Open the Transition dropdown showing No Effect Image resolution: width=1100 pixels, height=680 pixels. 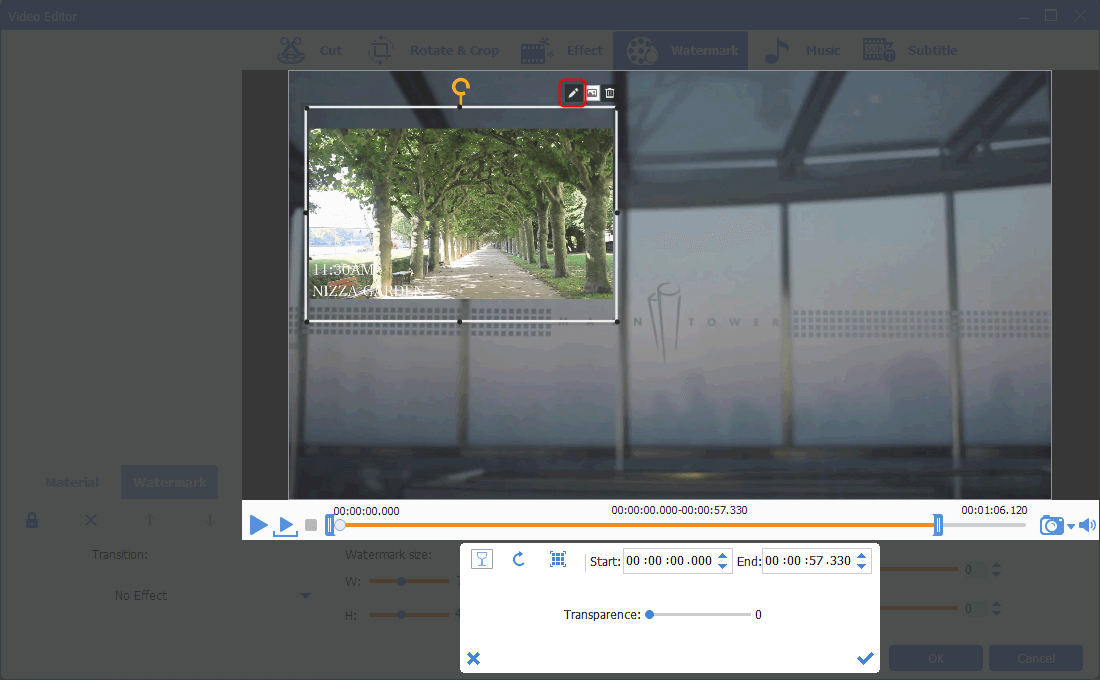(x=212, y=595)
